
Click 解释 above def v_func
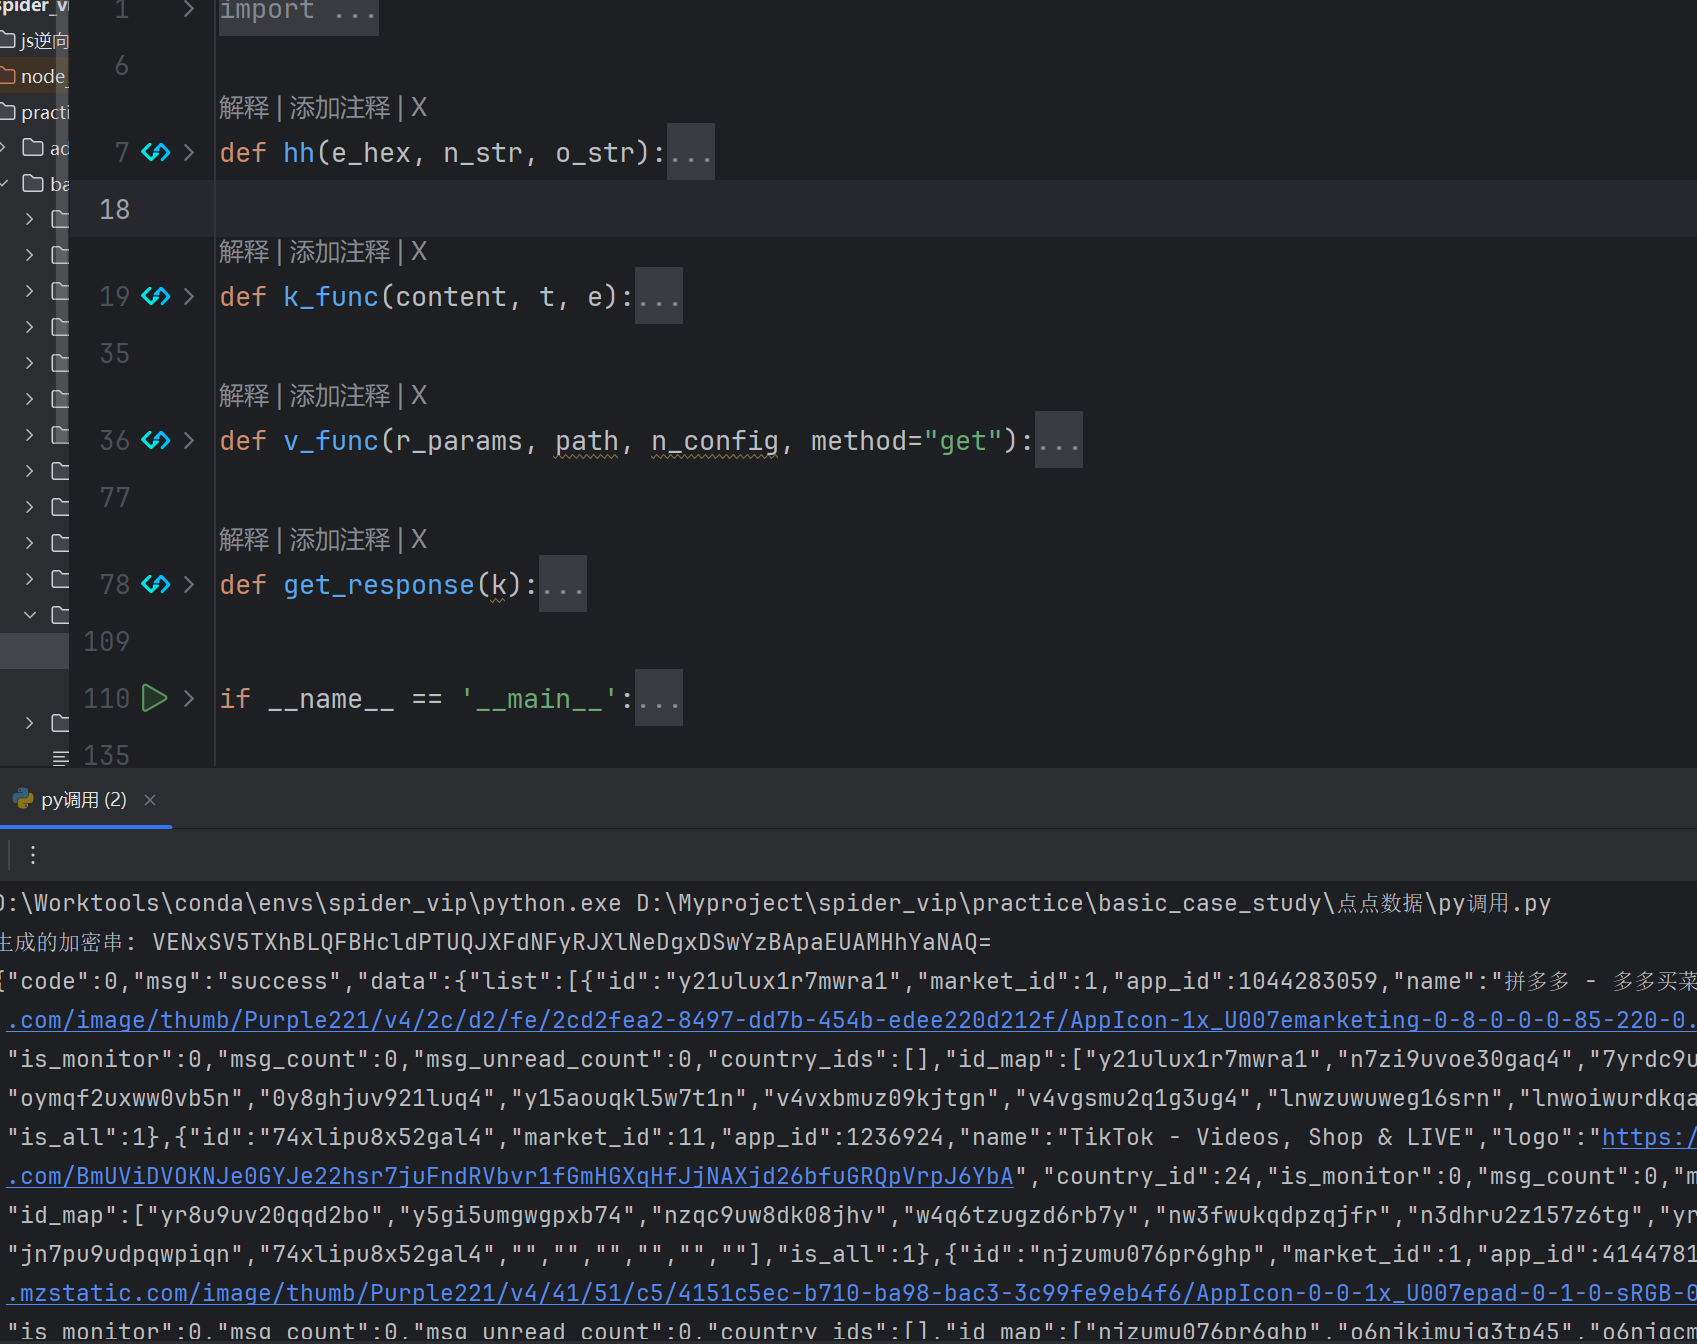245,395
